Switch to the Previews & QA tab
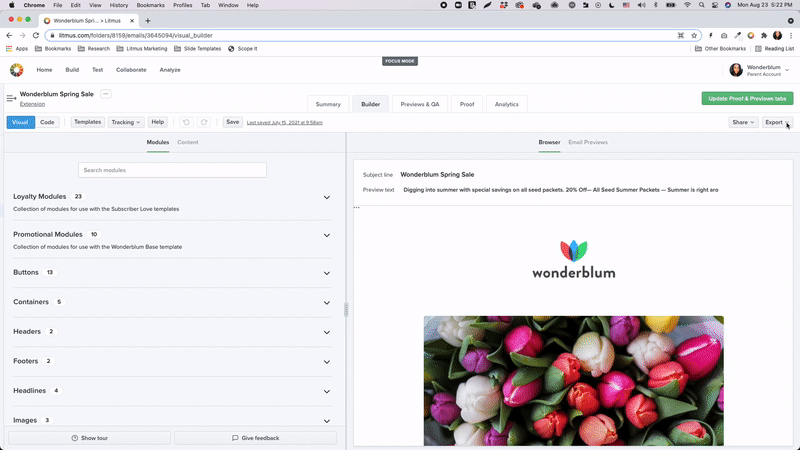Image resolution: width=800 pixels, height=450 pixels. [419, 104]
